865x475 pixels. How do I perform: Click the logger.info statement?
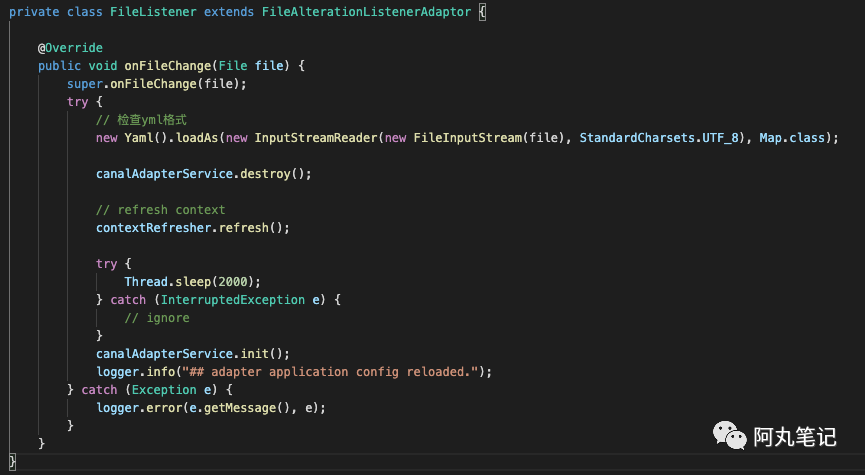(294, 372)
